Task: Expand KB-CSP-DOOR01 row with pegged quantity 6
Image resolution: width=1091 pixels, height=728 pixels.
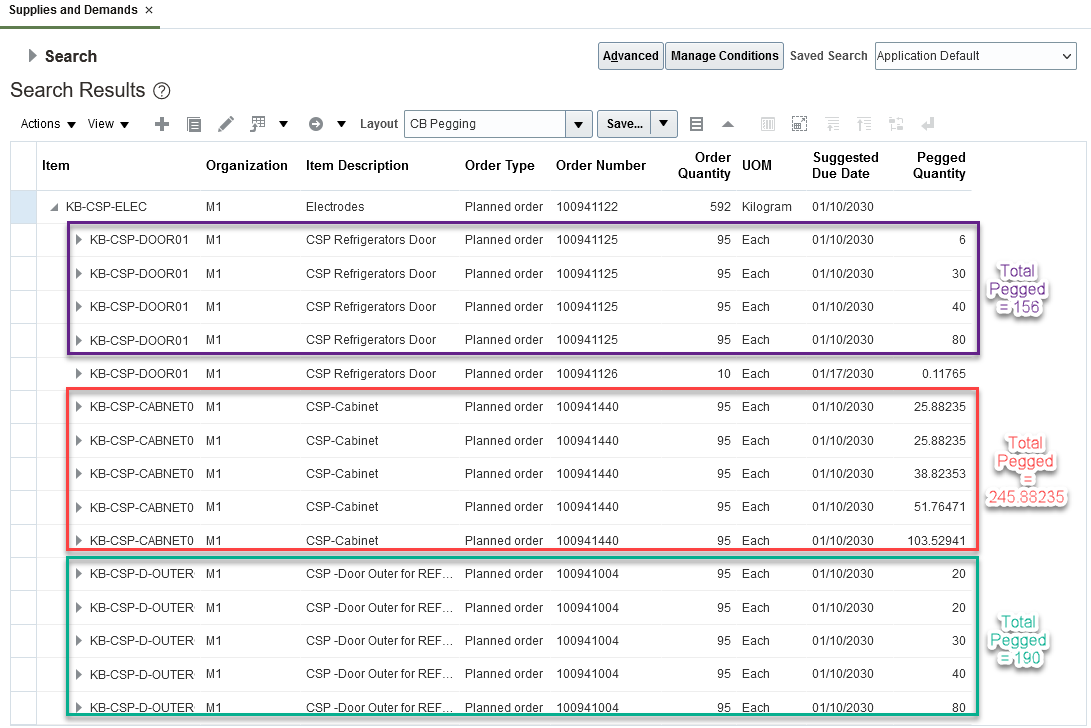Action: click(x=79, y=240)
